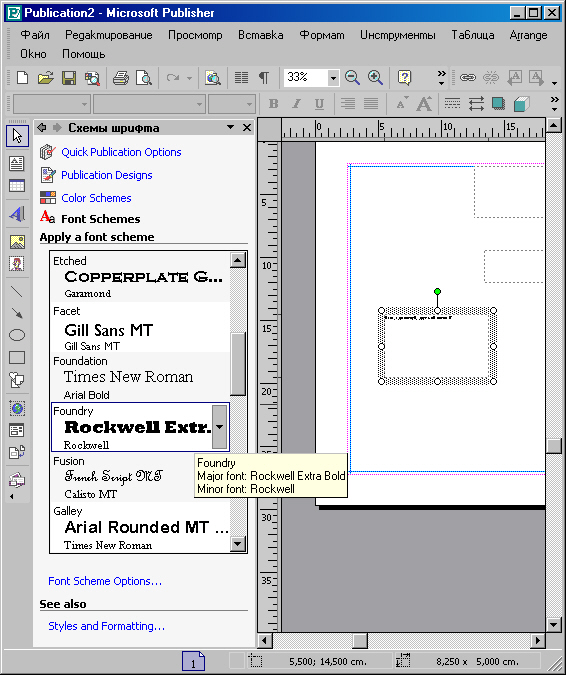Open the zoom percentage dropdown
Image resolution: width=566 pixels, height=675 pixels.
tap(333, 78)
